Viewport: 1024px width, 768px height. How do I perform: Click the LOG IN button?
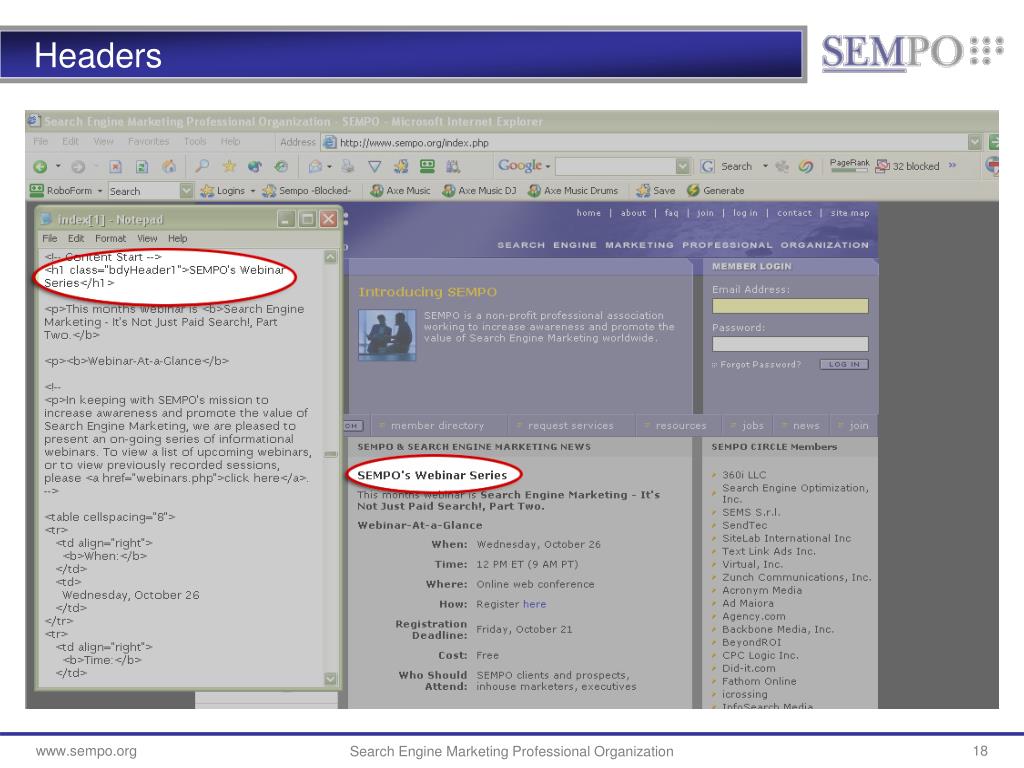(x=844, y=364)
